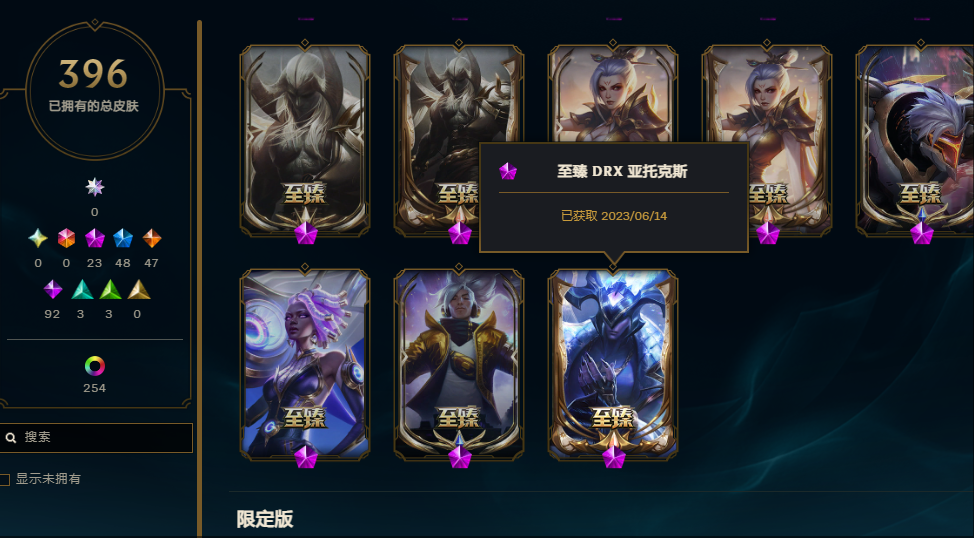Click the 限定版 section heading

click(265, 519)
